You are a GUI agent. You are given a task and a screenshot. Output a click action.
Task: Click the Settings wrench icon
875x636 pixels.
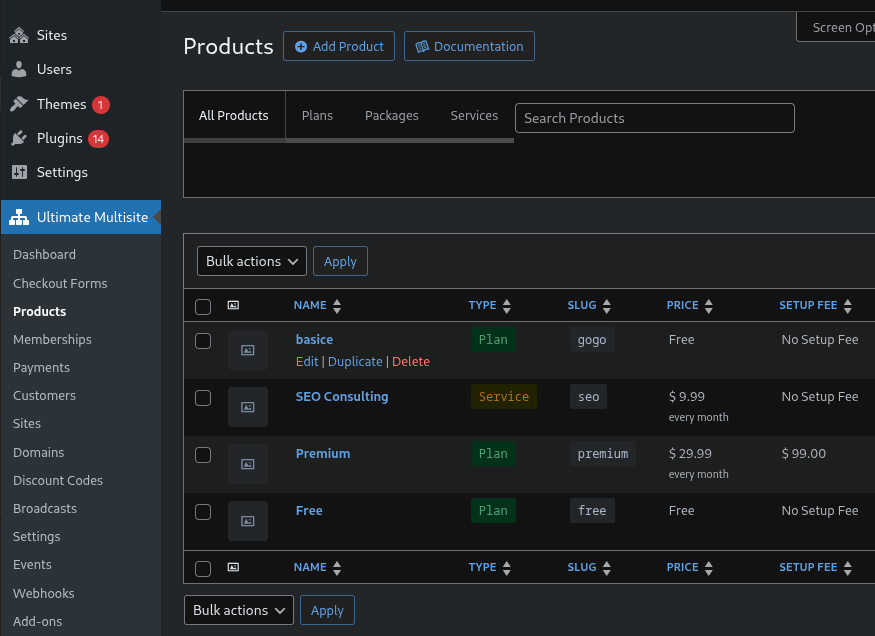point(20,172)
